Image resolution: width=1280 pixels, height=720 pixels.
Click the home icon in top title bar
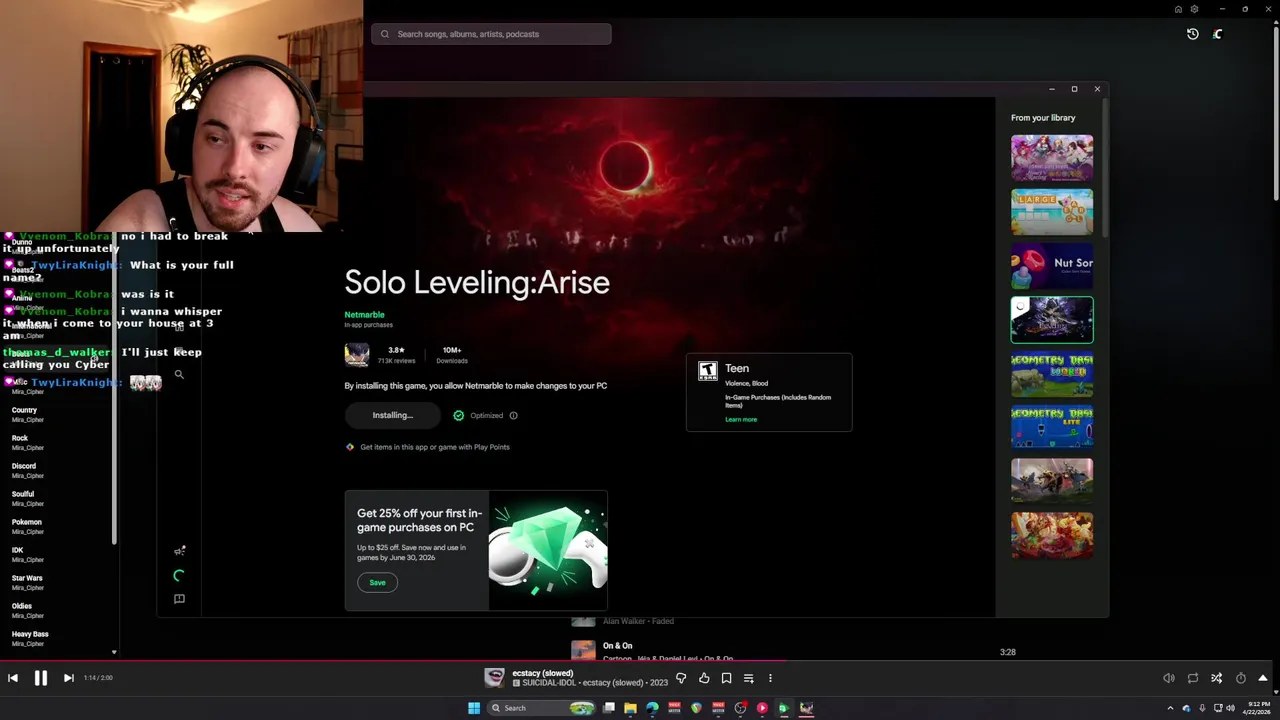tap(1178, 9)
